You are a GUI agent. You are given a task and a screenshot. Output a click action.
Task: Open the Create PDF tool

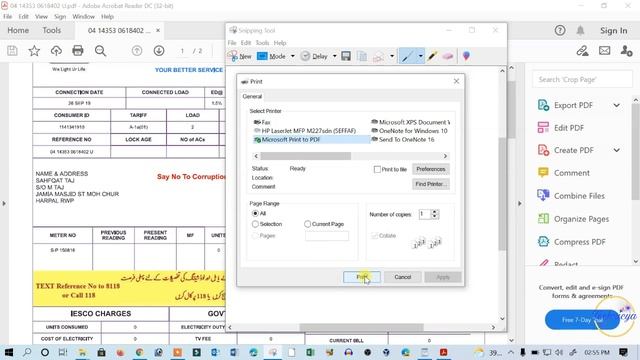point(573,150)
